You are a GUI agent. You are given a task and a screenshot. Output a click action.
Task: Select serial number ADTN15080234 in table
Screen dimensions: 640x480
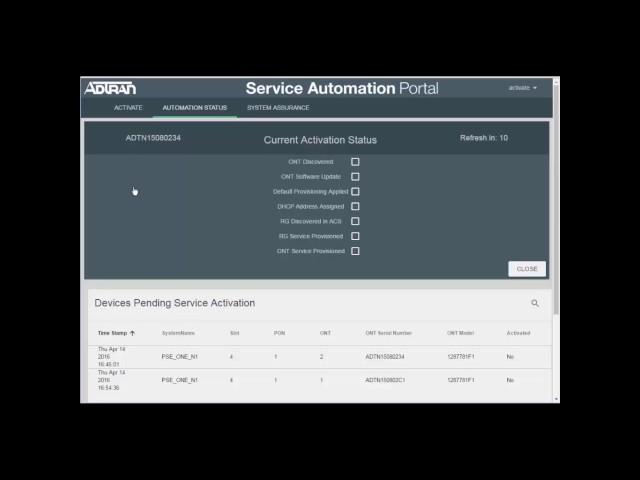click(x=384, y=357)
